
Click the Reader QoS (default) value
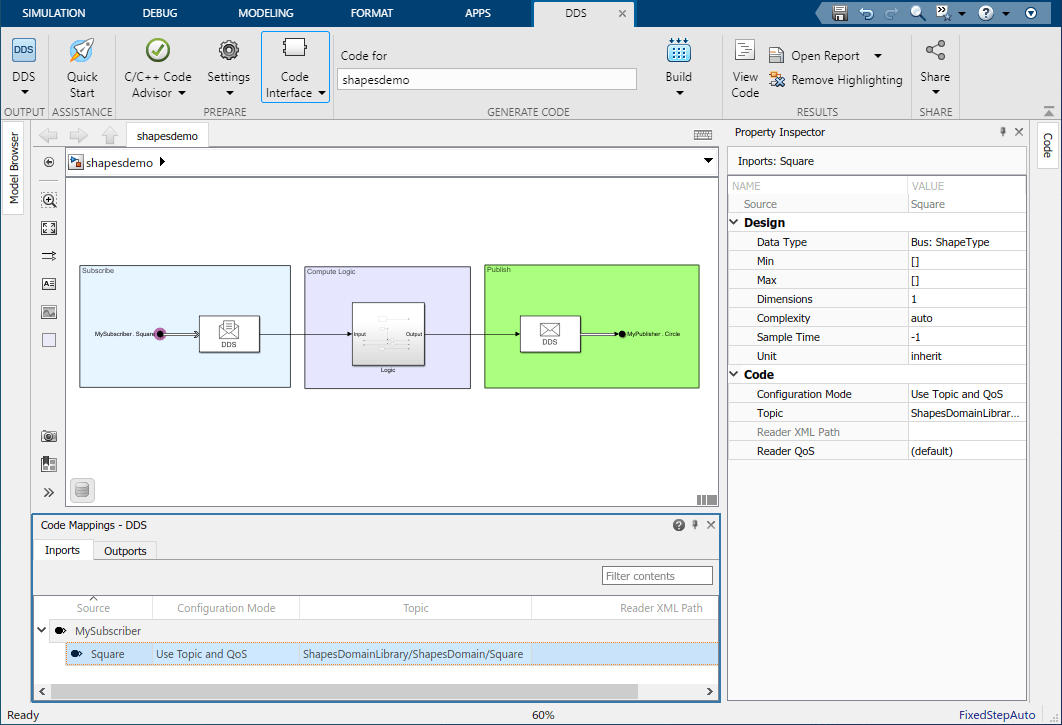point(967,451)
